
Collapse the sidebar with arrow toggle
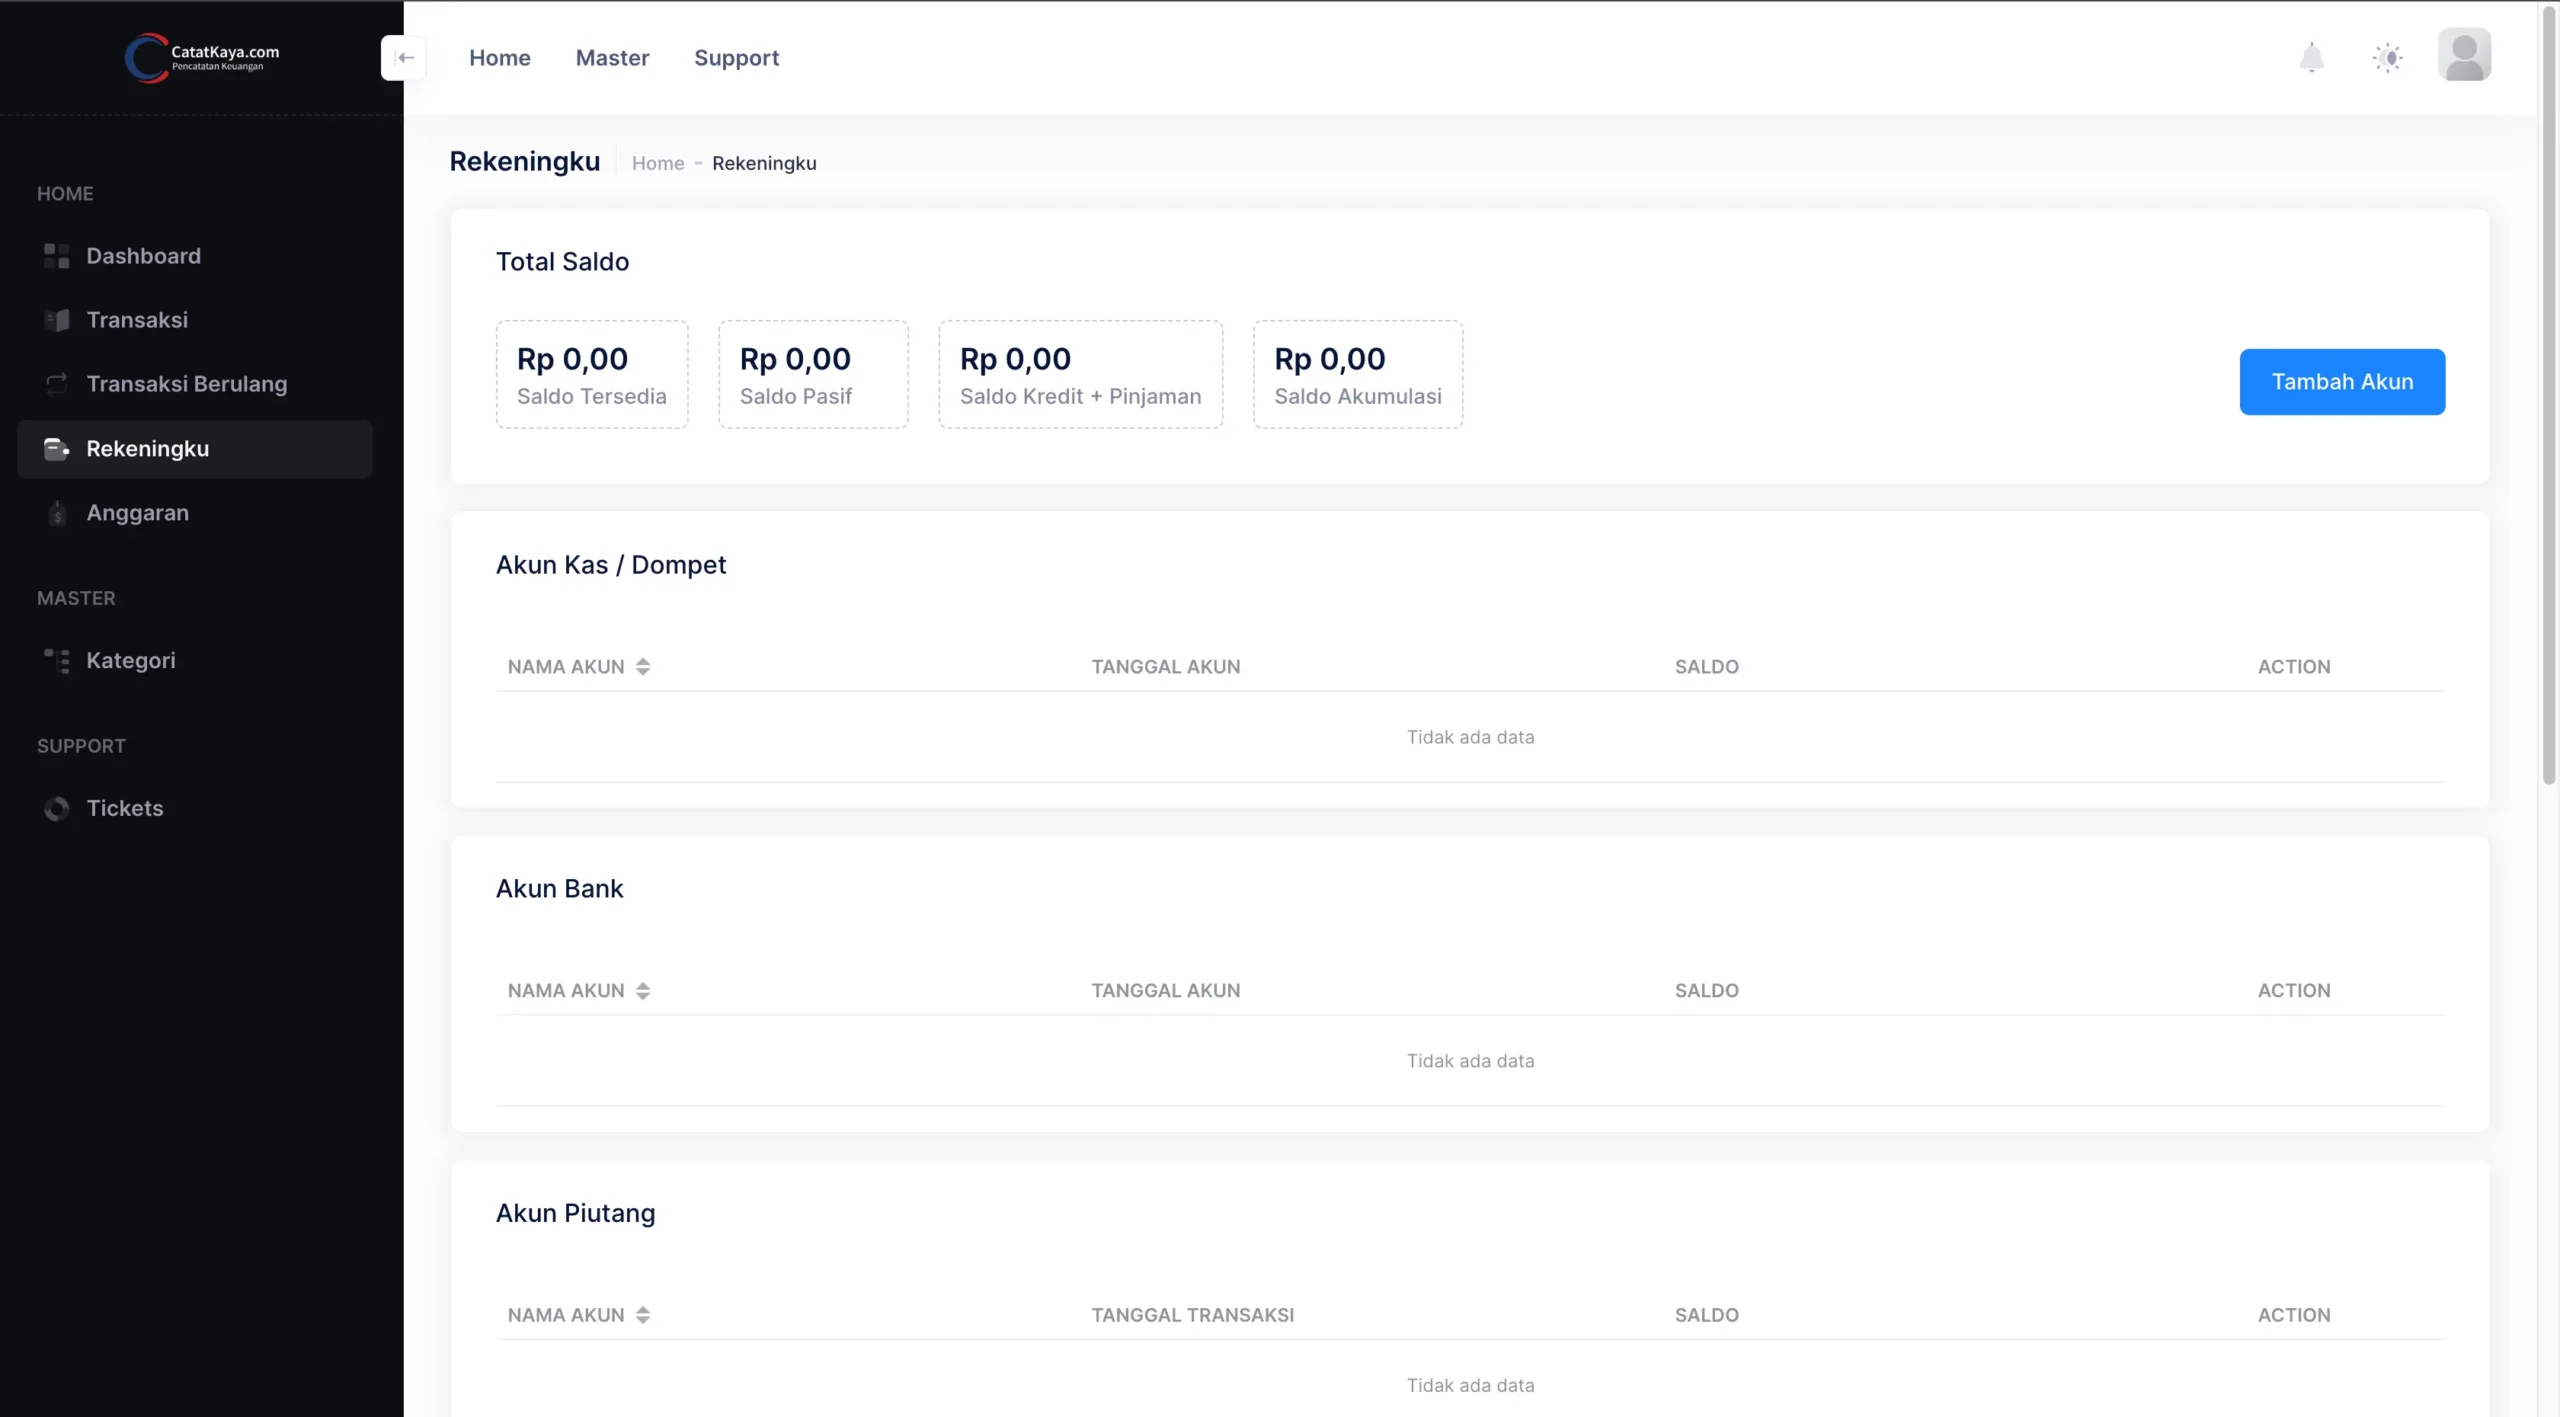point(405,58)
